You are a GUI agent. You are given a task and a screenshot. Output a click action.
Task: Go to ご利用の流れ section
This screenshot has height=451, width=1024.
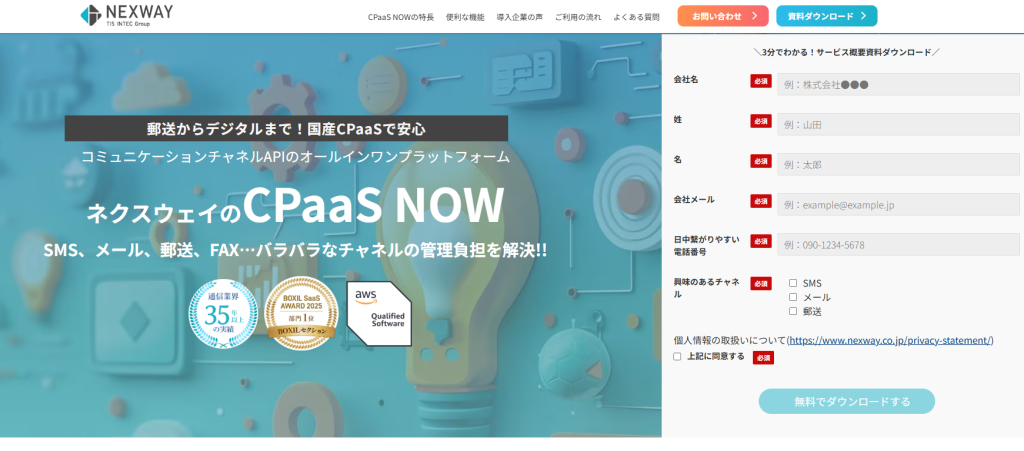(x=578, y=17)
